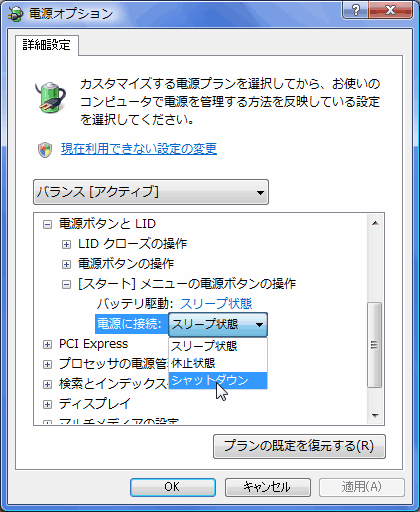This screenshot has width=420, height=512.
Task: Click the scrollbar down arrow in settings tree
Action: (x=375, y=416)
